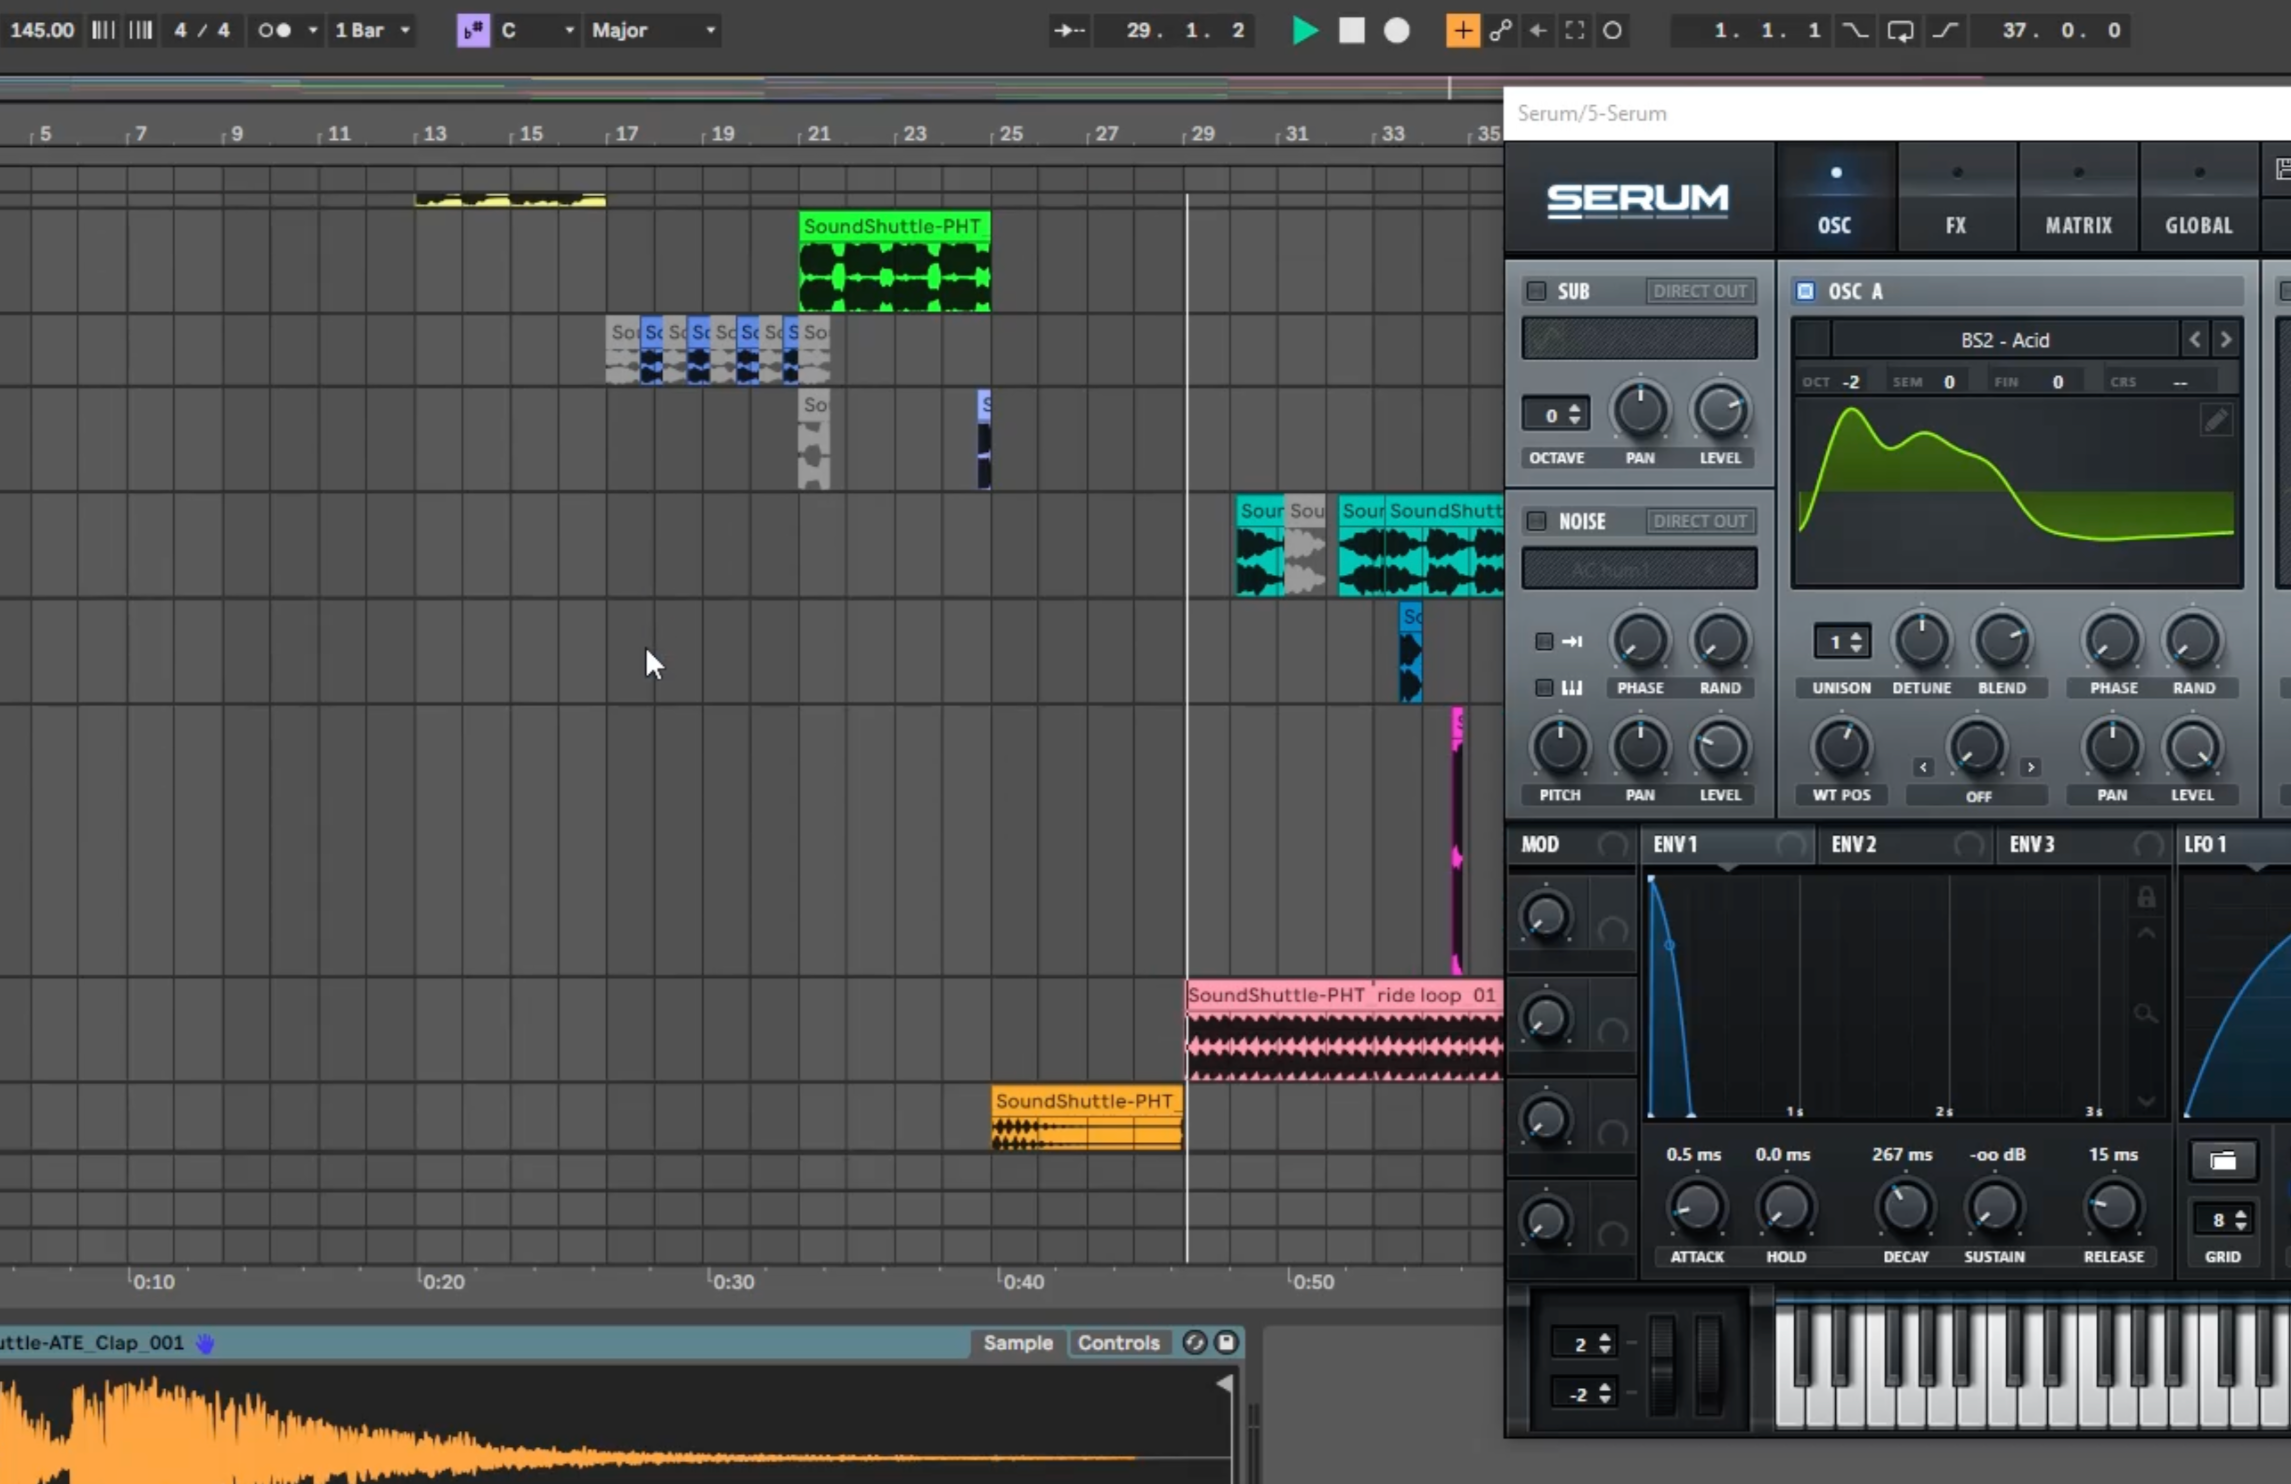Switch to the Controls tab in clip view

click(1118, 1343)
